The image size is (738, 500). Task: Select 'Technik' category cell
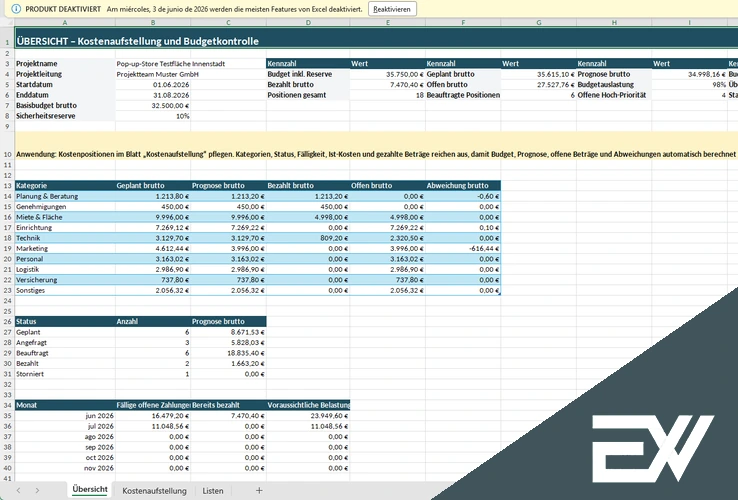[65, 238]
